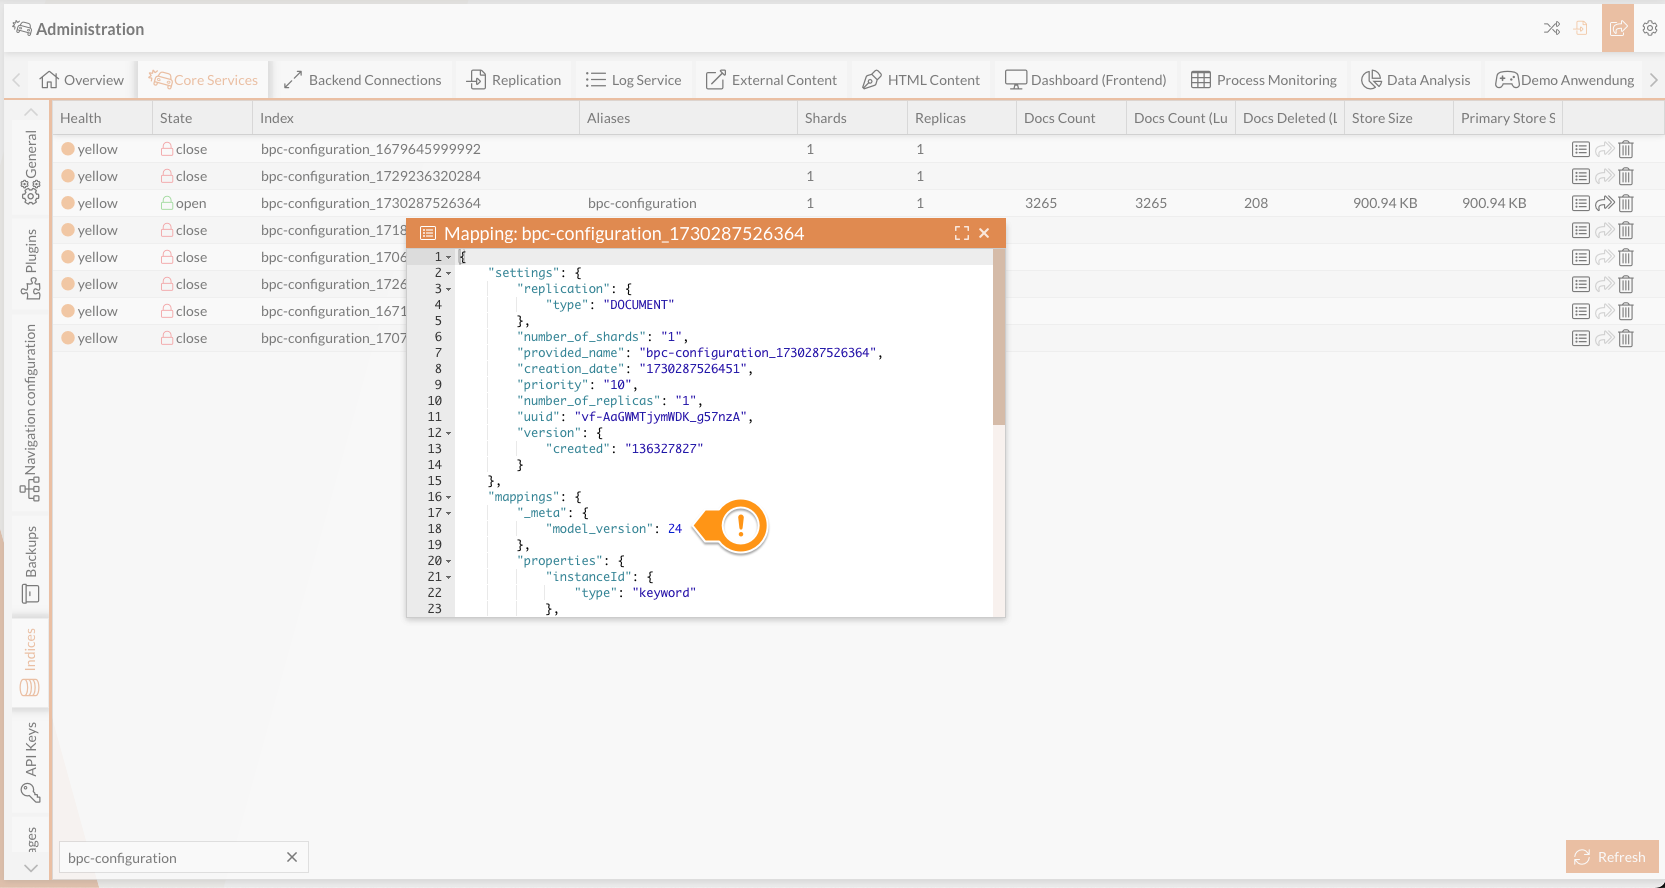Image resolution: width=1665 pixels, height=888 pixels.
Task: Open the Navigation configuration sidebar tab
Action: click(31, 412)
